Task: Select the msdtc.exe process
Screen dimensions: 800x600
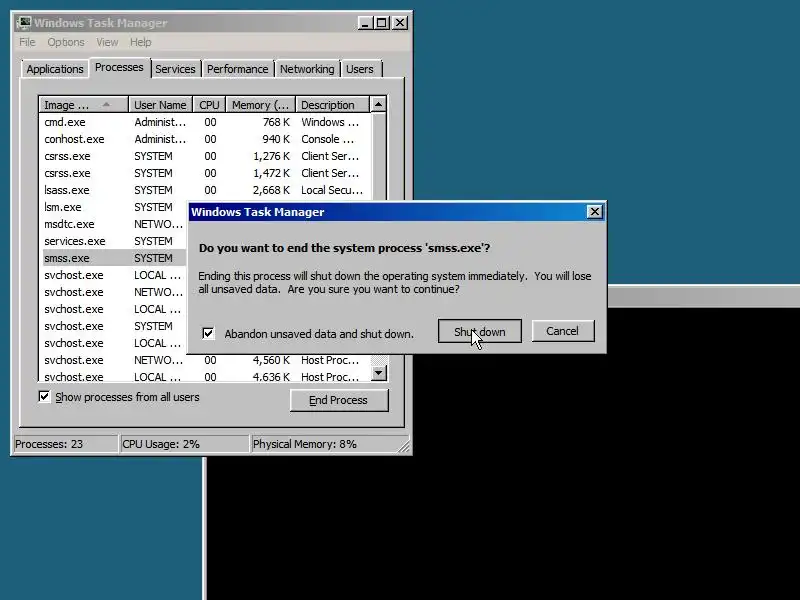Action: 113,224
